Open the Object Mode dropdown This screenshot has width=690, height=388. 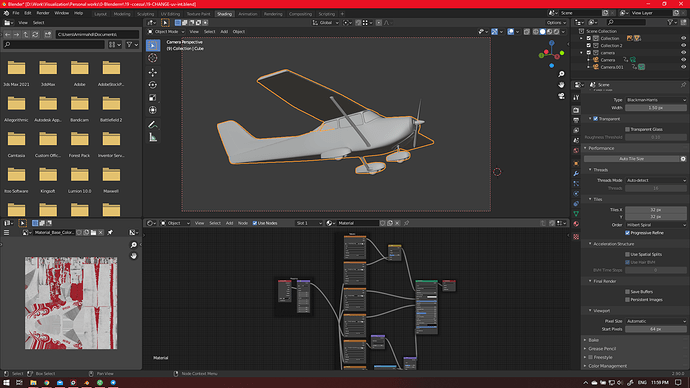pyautogui.click(x=166, y=32)
